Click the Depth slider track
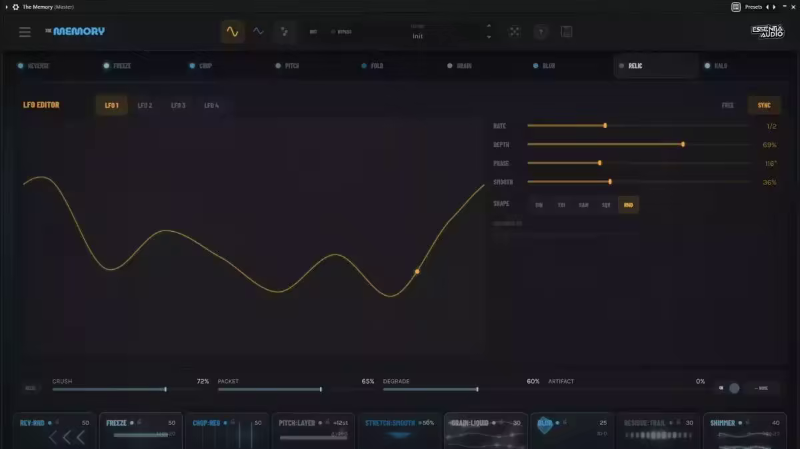800x449 pixels. coord(620,144)
